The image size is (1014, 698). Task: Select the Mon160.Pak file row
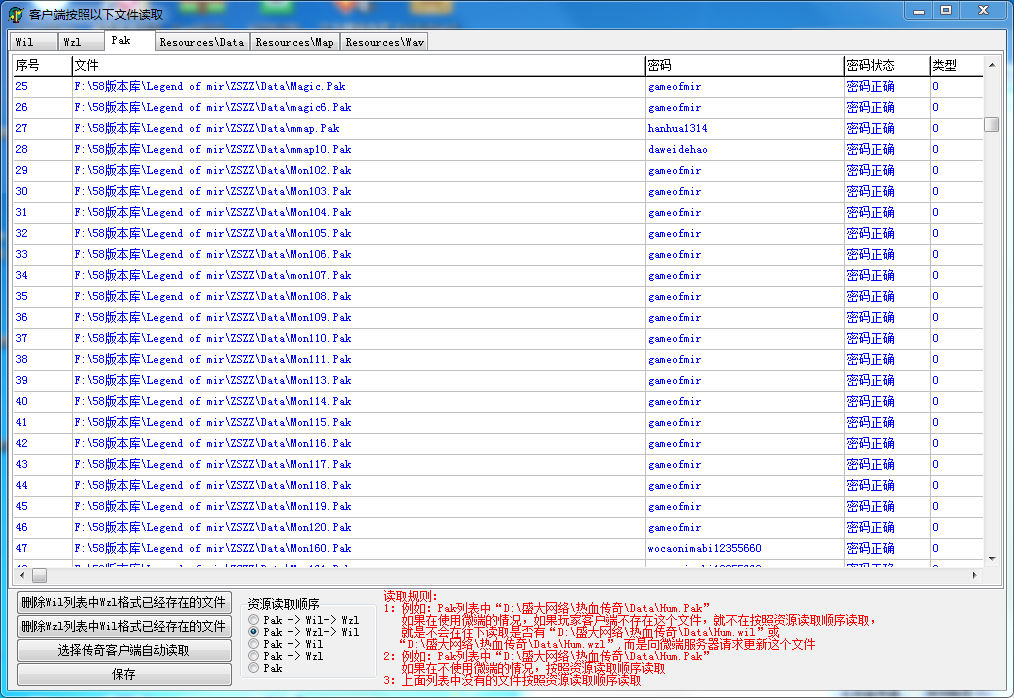tap(498, 548)
